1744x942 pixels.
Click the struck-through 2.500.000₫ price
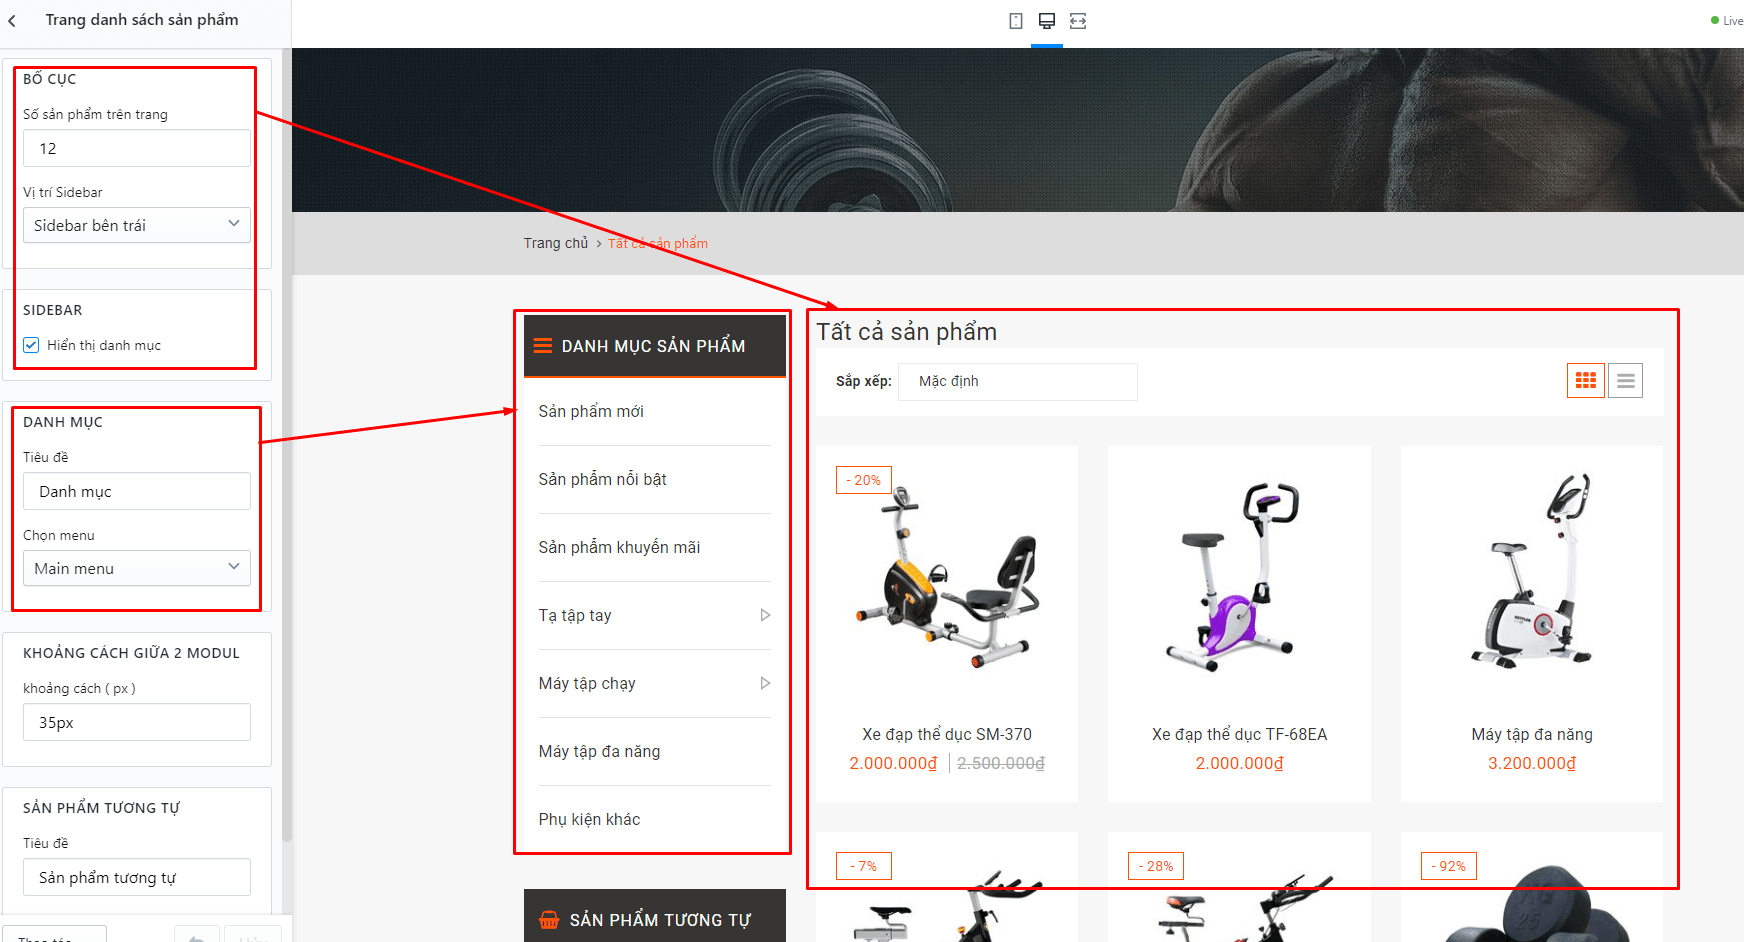(1001, 763)
